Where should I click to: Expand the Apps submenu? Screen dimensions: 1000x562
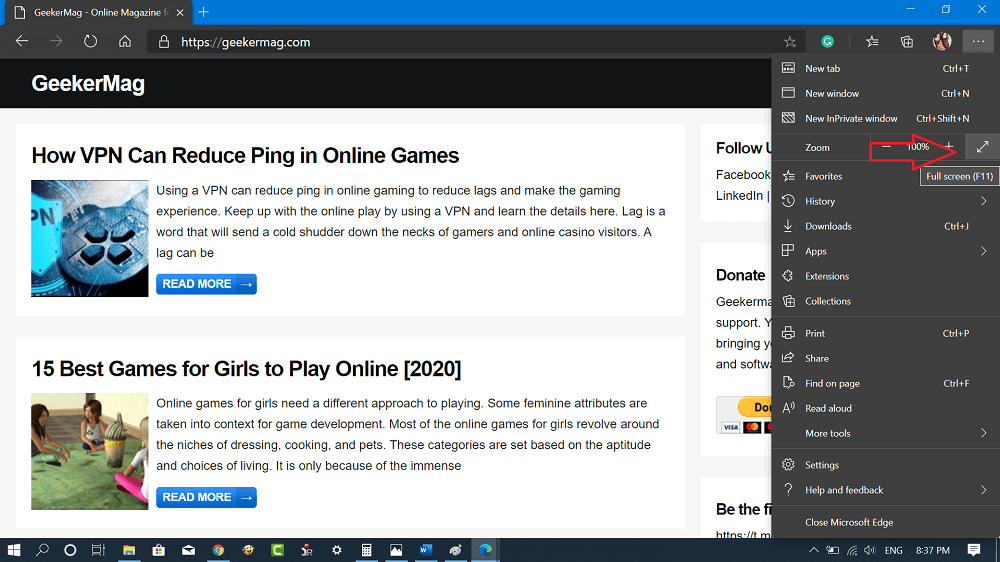(x=885, y=251)
